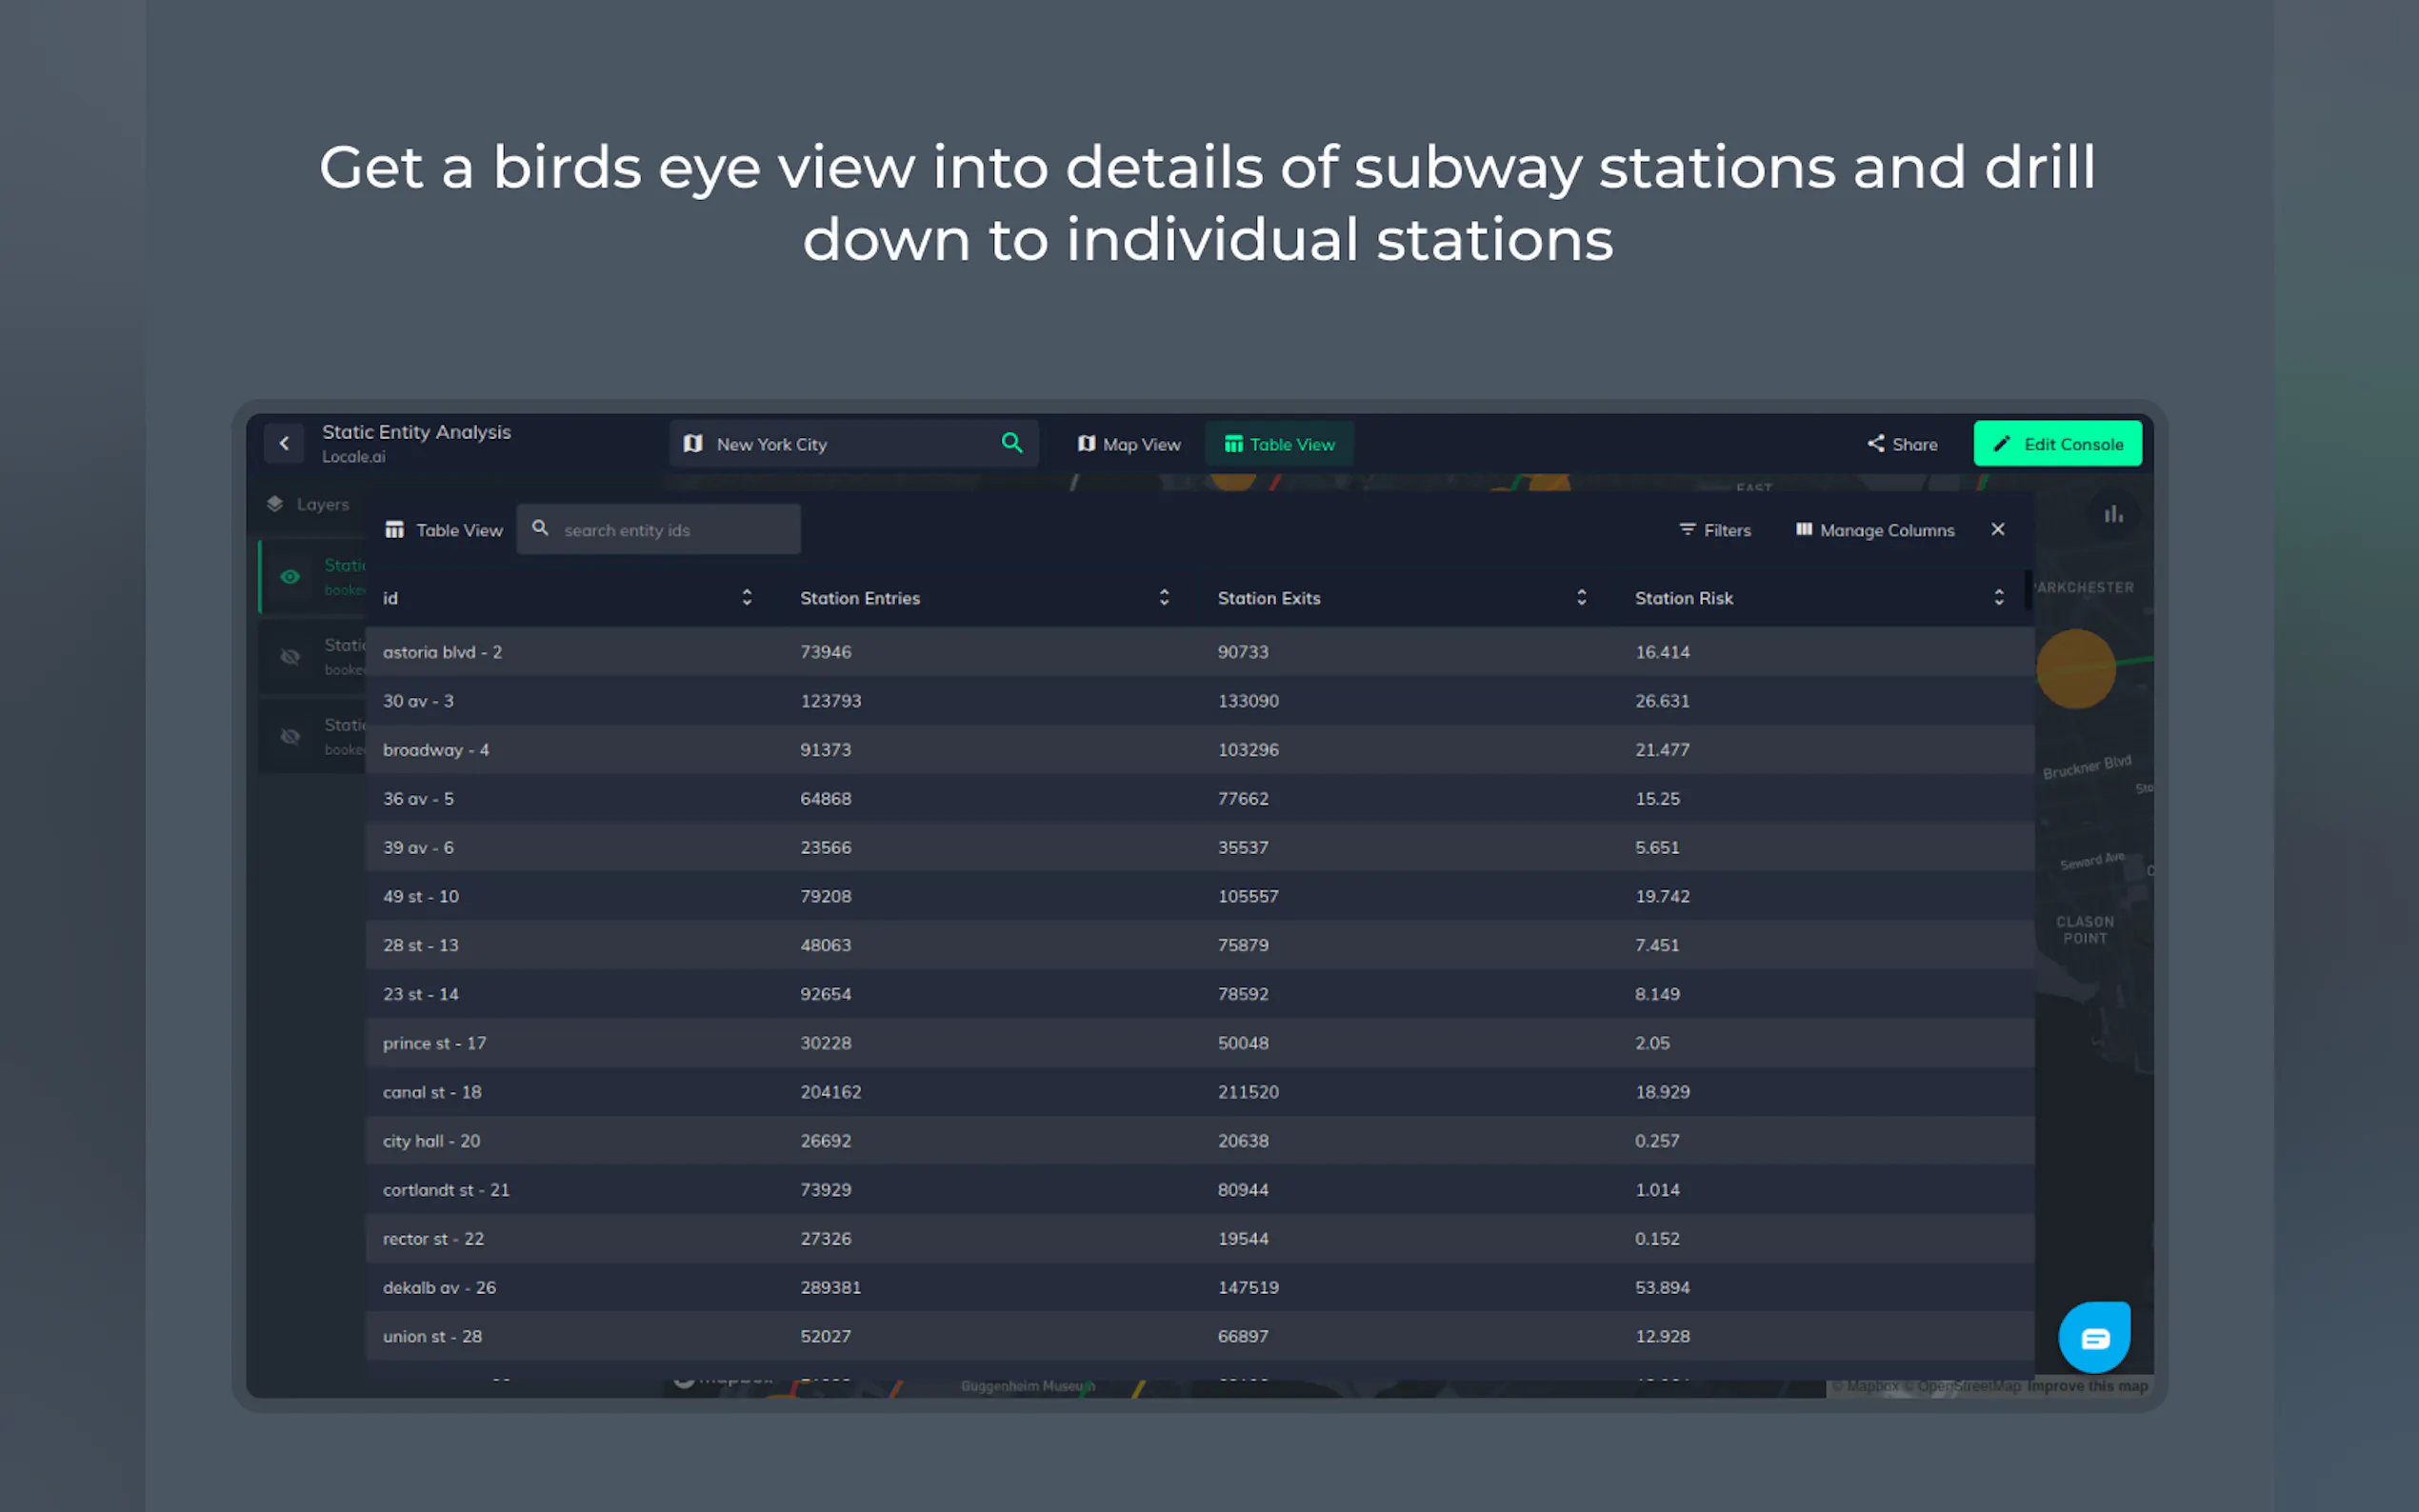
Task: Show the third hidden Static layer
Action: pyautogui.click(x=290, y=737)
